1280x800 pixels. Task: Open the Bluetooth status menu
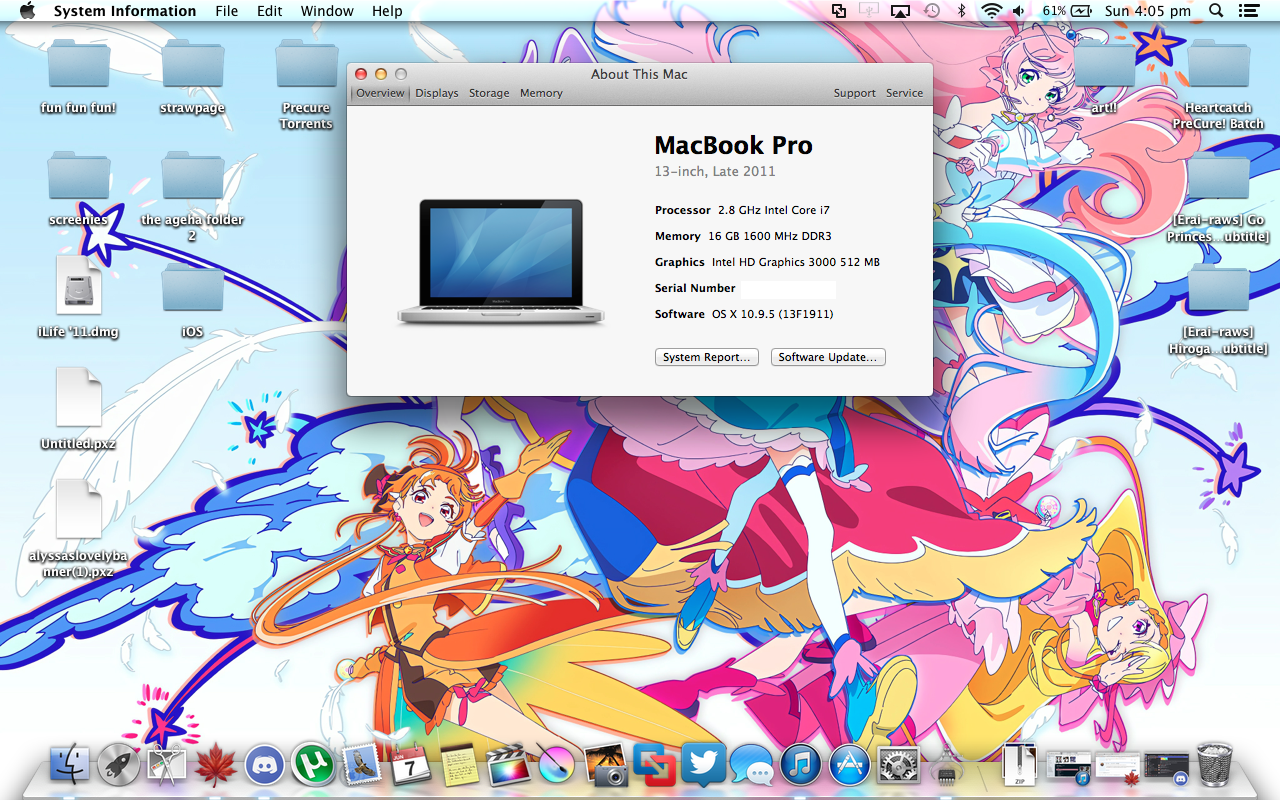pyautogui.click(x=962, y=11)
